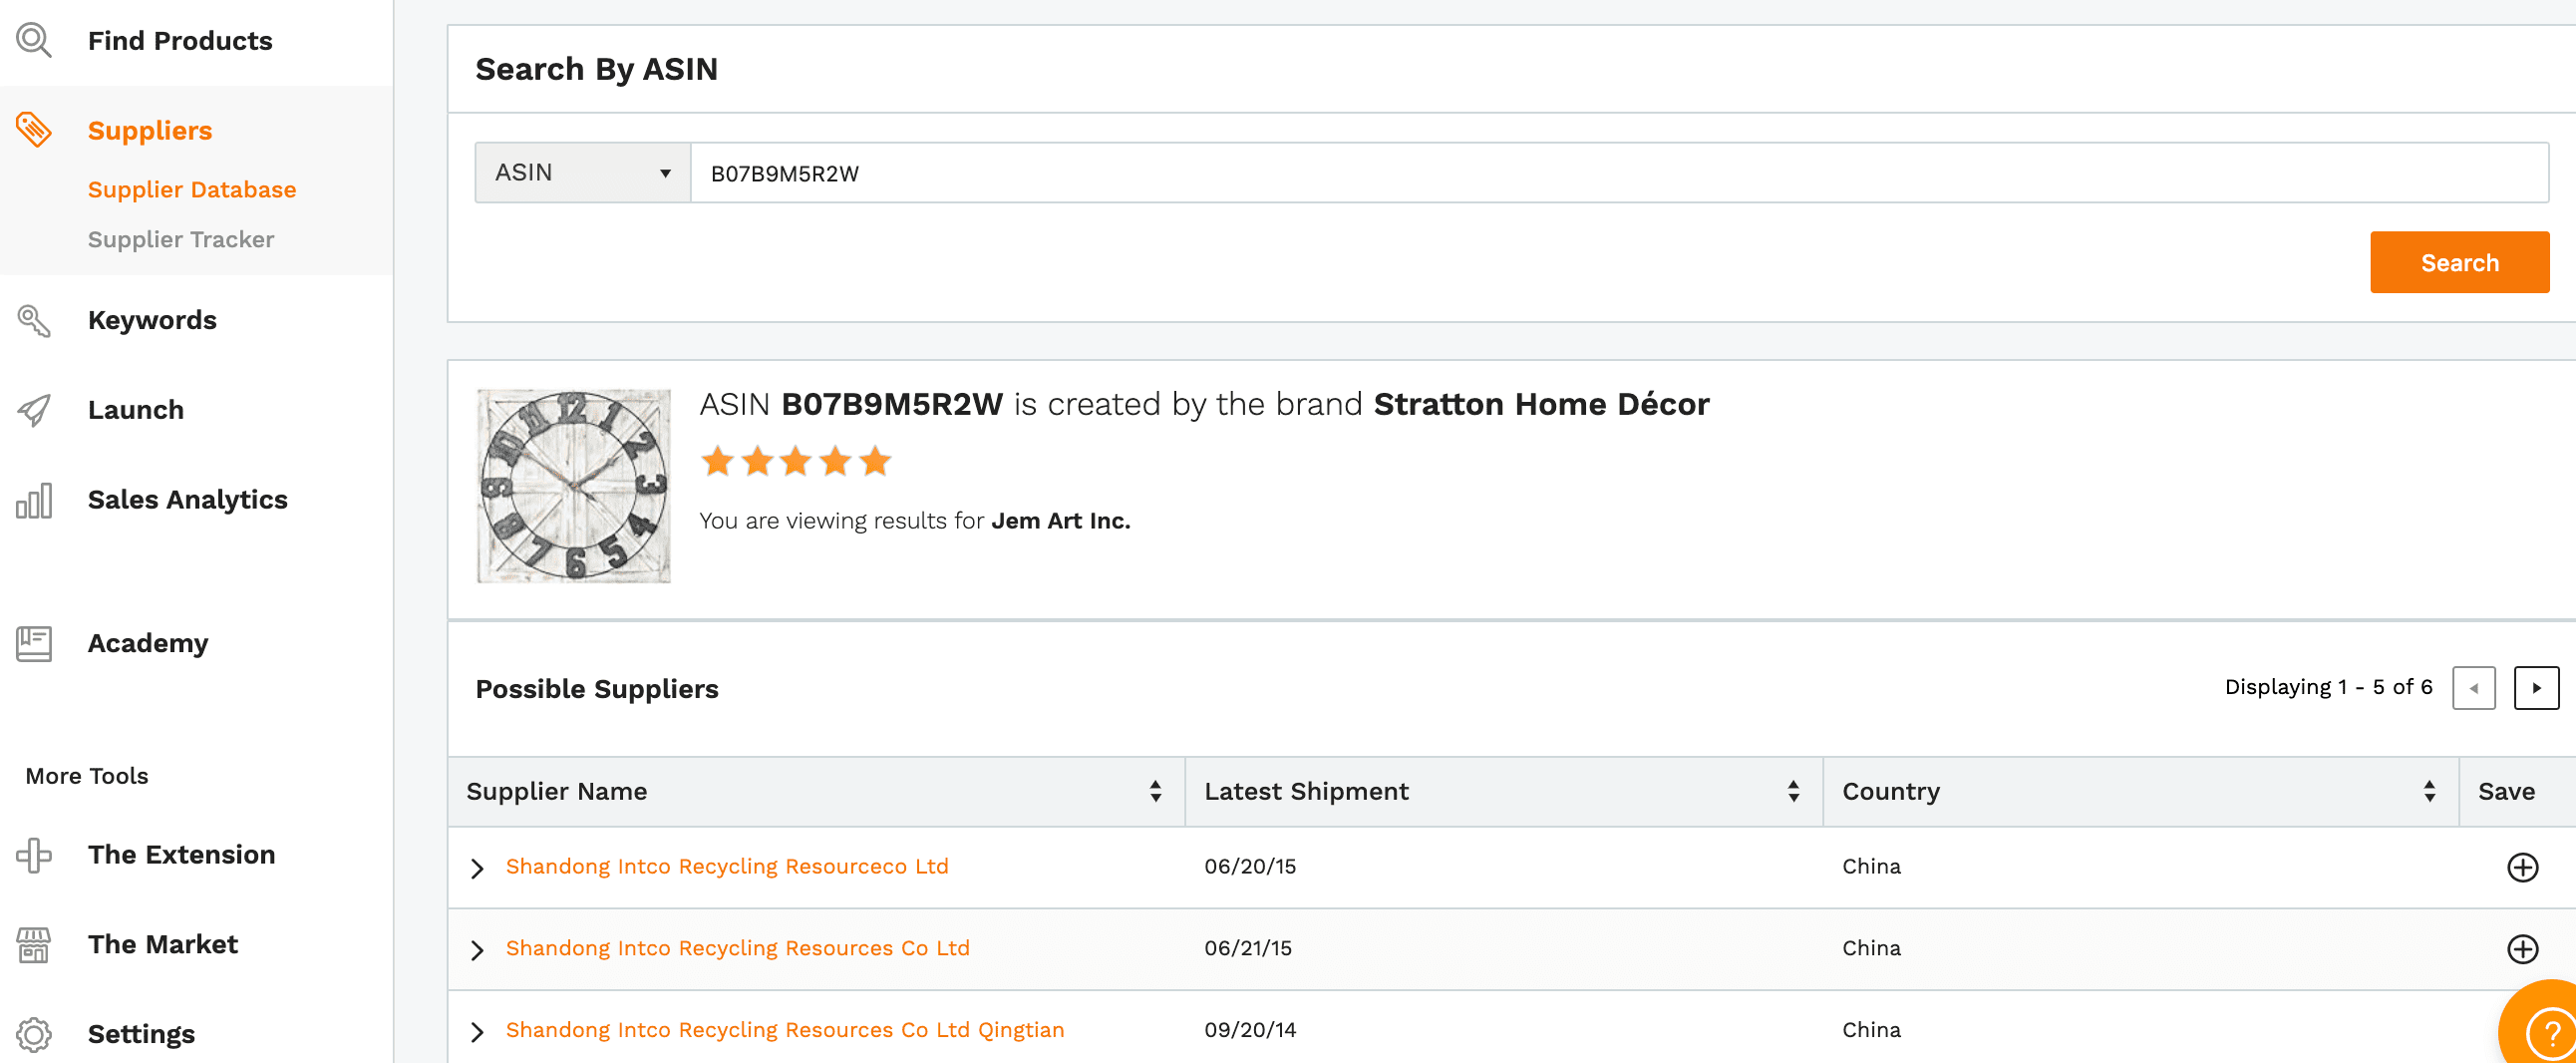Select the Supplier Database submenu item
2576x1063 pixels.
192,190
